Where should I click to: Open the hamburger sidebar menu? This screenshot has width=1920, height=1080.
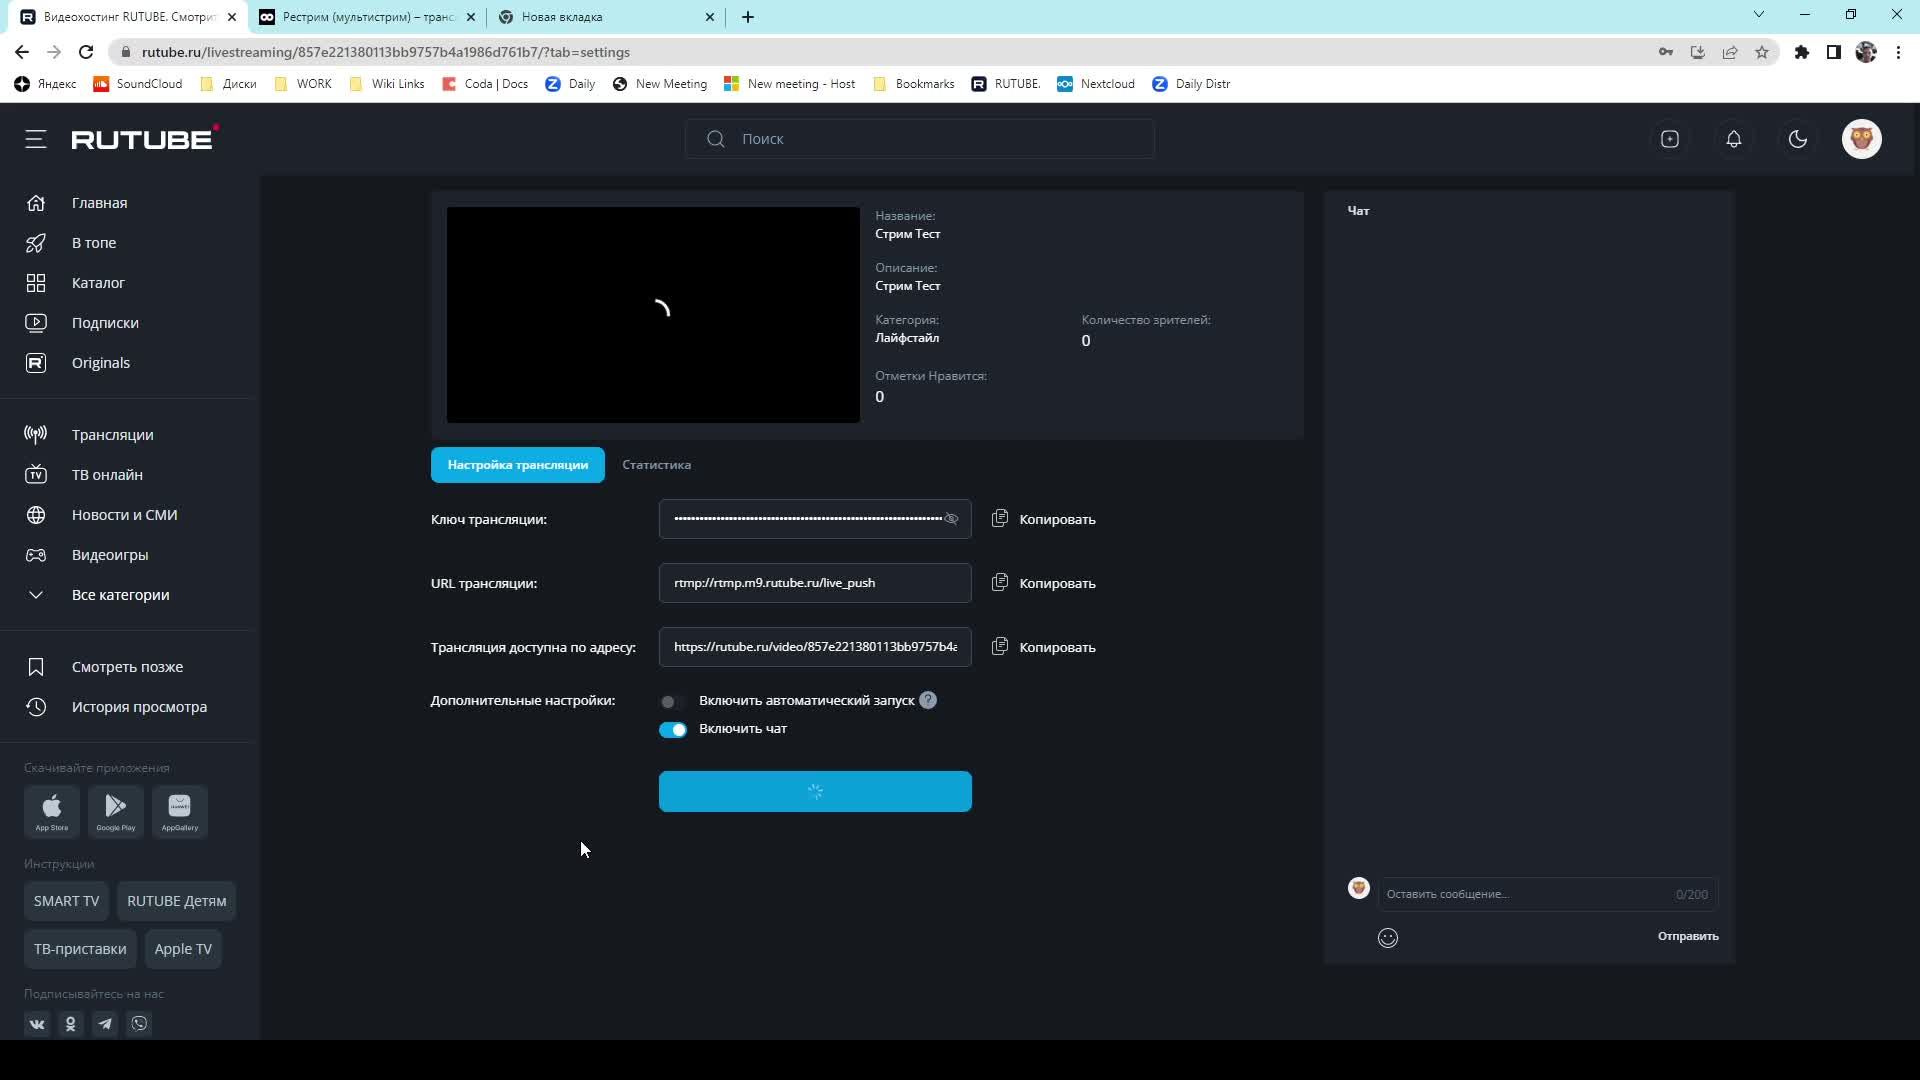(x=36, y=139)
